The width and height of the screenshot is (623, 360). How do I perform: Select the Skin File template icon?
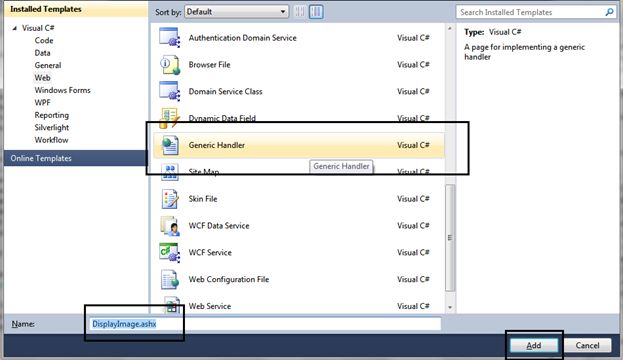click(170, 199)
